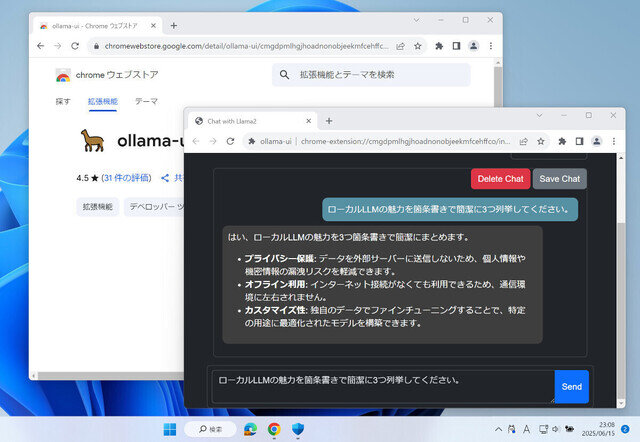640x442 pixels.
Task: Click the IME A input indicator
Action: tap(527, 429)
